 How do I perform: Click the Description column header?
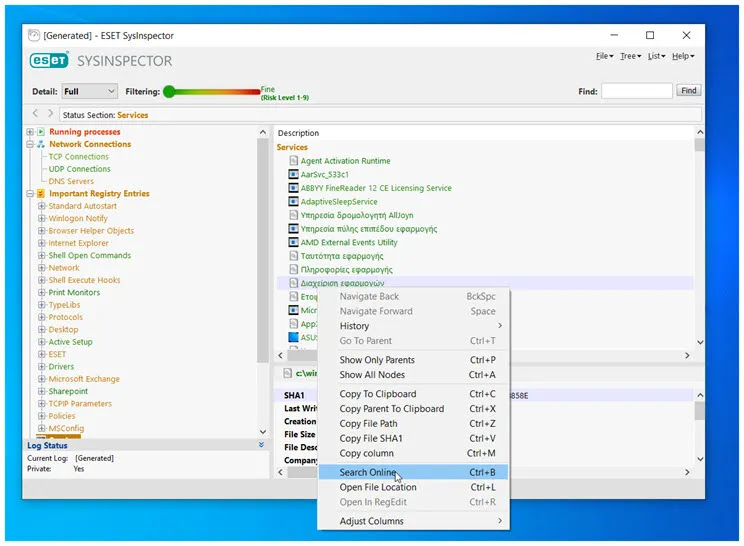click(298, 133)
